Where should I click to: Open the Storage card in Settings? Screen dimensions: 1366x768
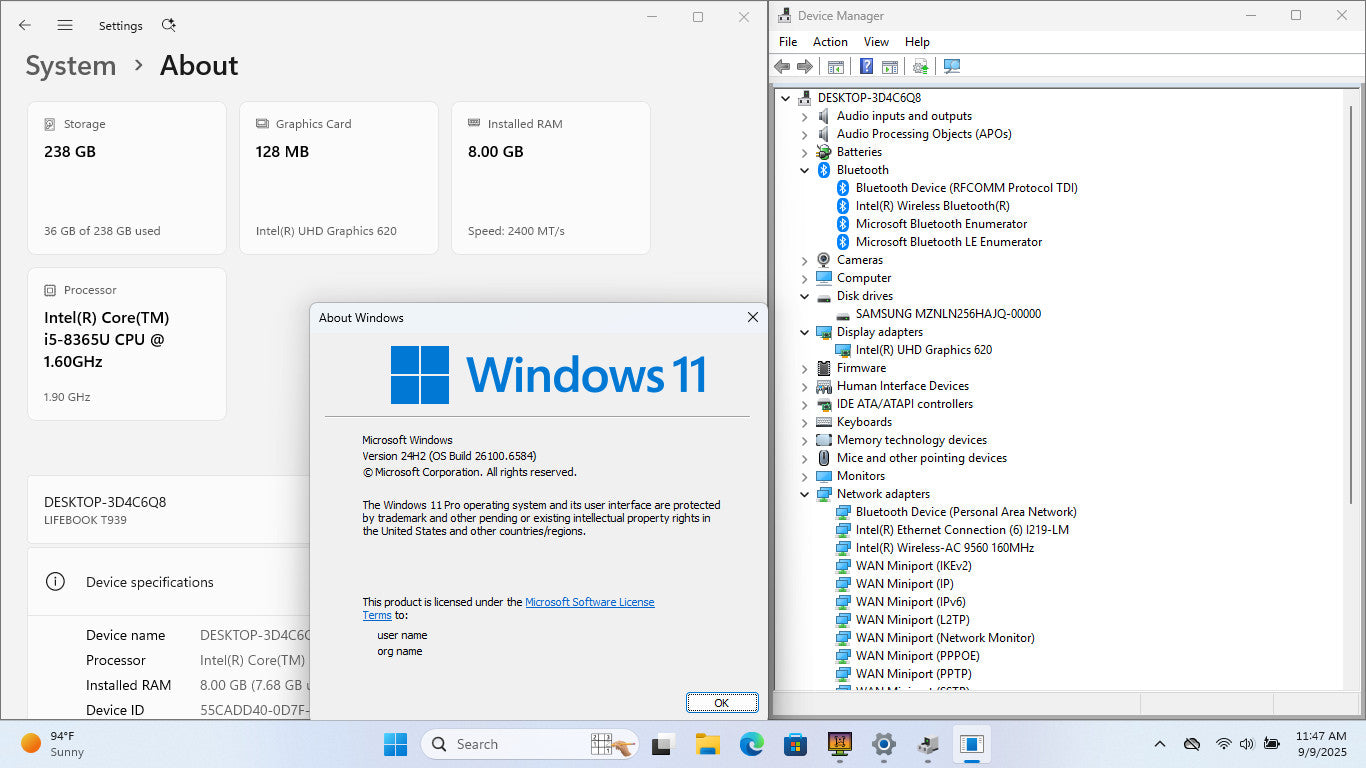coord(127,178)
